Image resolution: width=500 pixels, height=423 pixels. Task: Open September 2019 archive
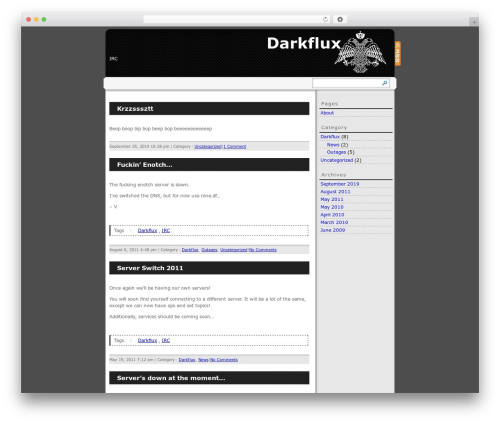pos(340,184)
